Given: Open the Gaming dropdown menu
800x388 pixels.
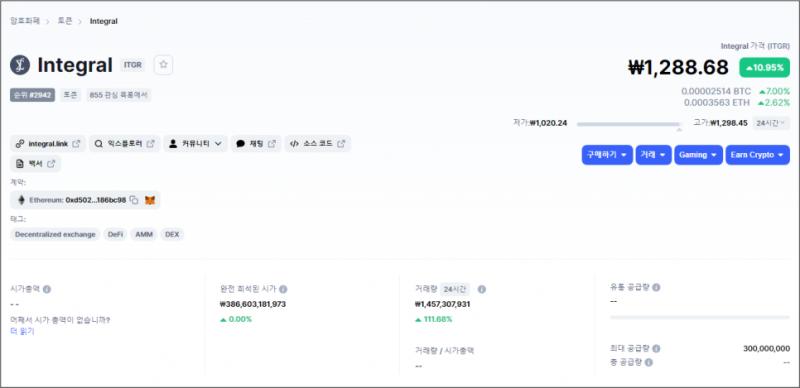Looking at the screenshot, I should tap(698, 155).
